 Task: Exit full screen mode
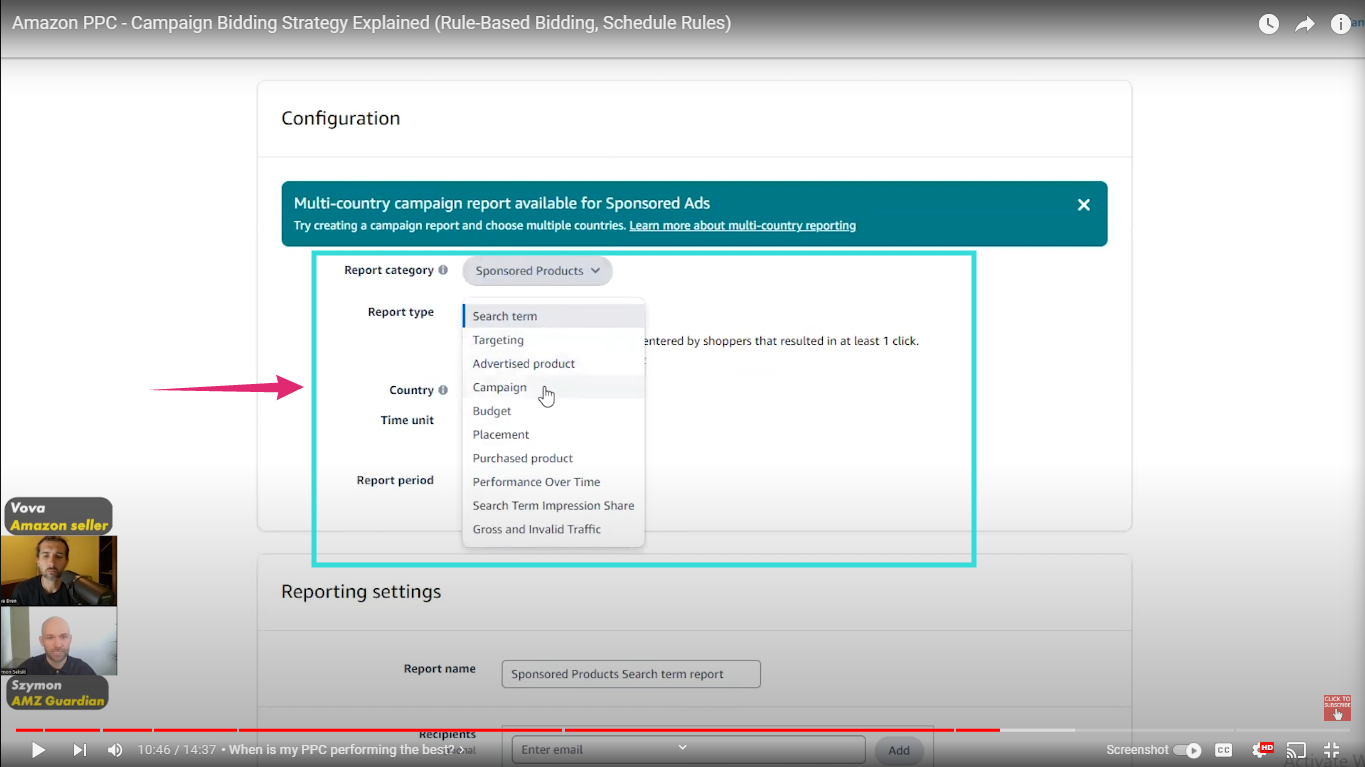[1332, 750]
